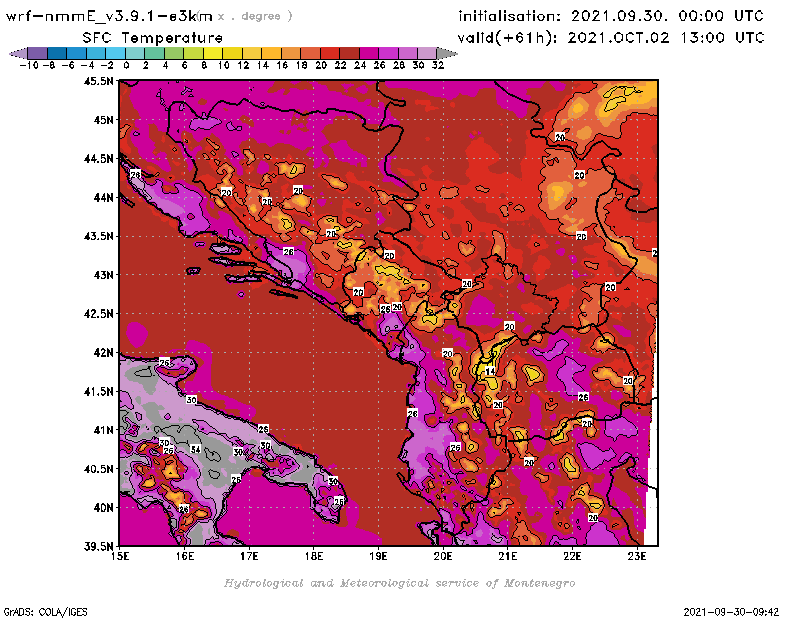
Task: Click the 40.5N latitude label
Action: (x=98, y=469)
